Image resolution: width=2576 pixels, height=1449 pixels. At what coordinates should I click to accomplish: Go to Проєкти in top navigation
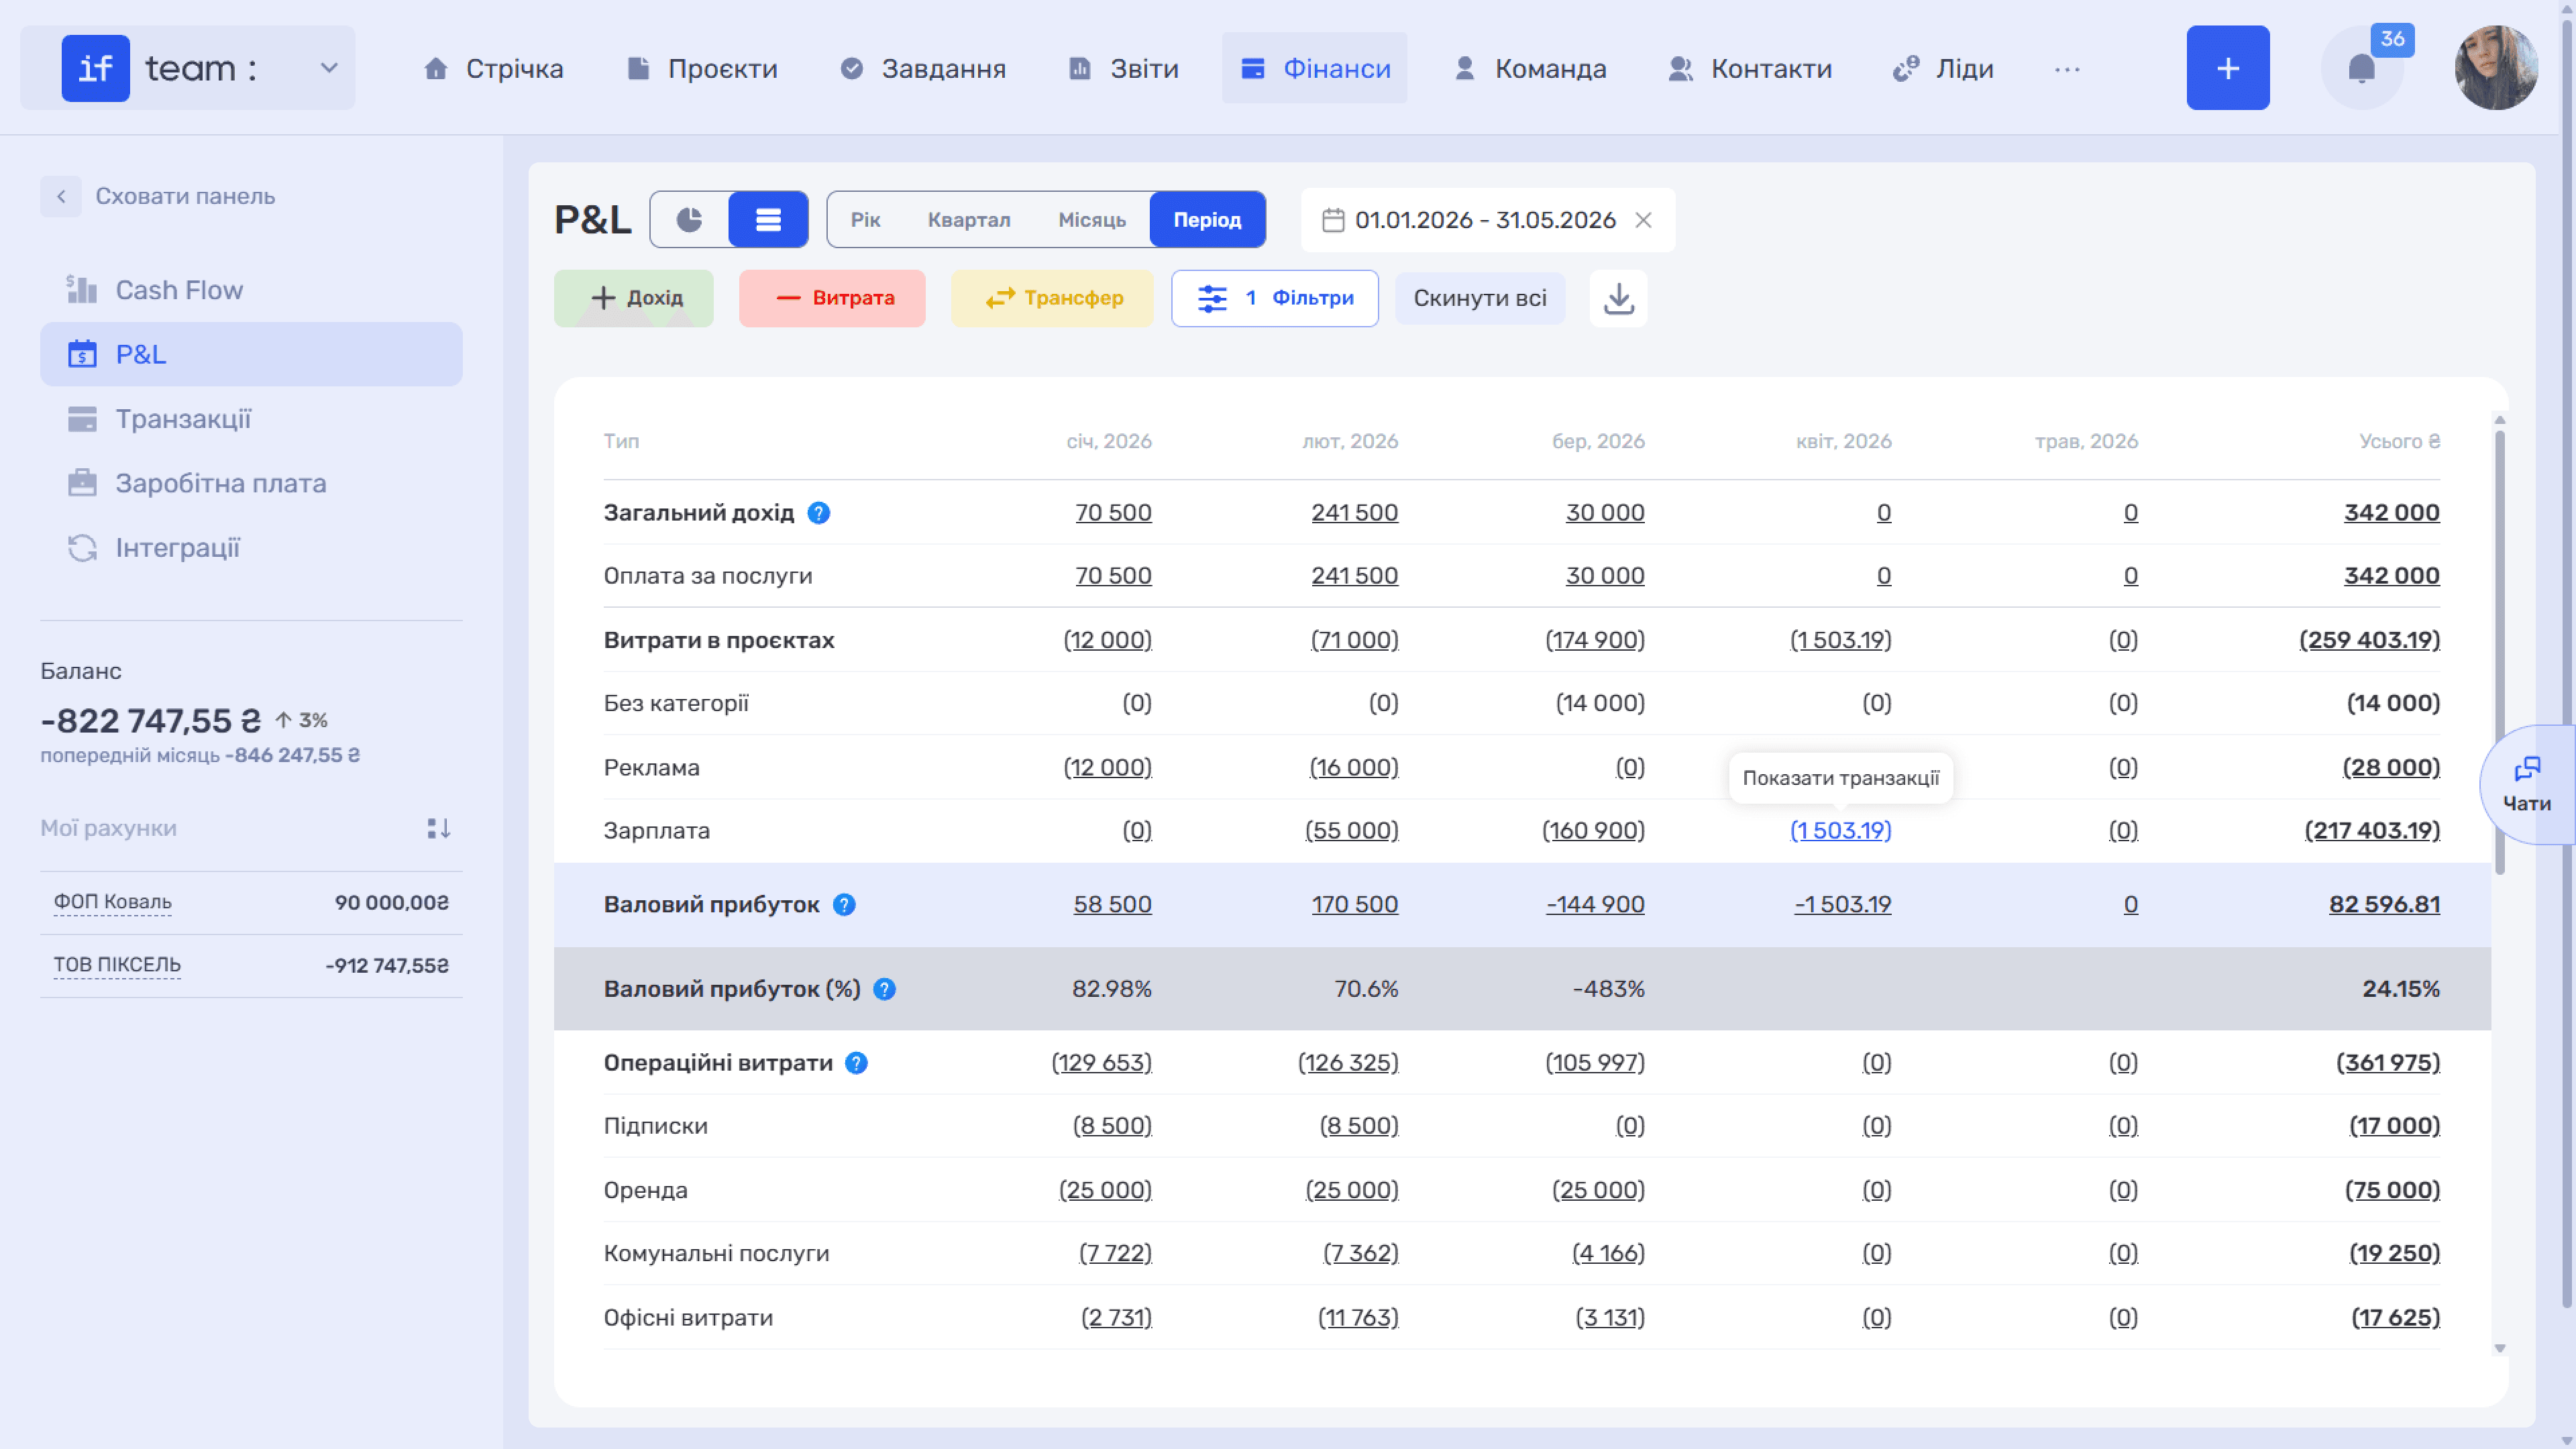702,68
